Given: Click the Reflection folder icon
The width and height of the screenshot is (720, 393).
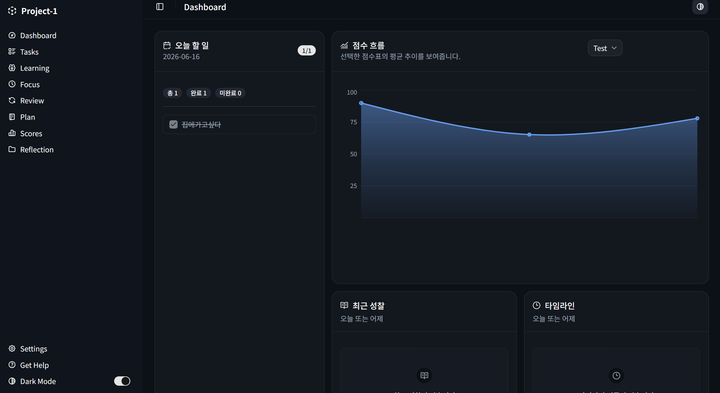Looking at the screenshot, I should 12,149.
